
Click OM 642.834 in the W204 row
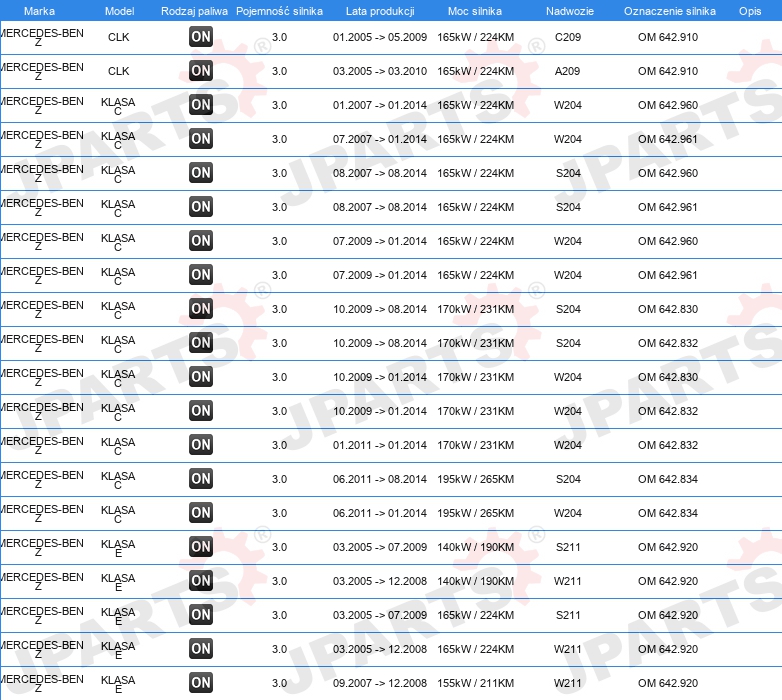point(668,513)
